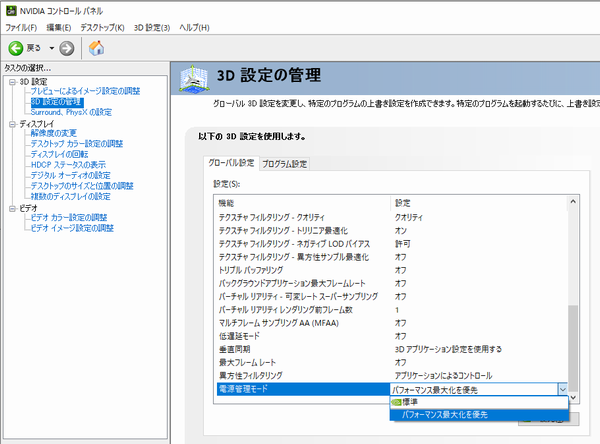The image size is (600, 444).
Task: Open the back history dropdown arrow
Action: 52,48
